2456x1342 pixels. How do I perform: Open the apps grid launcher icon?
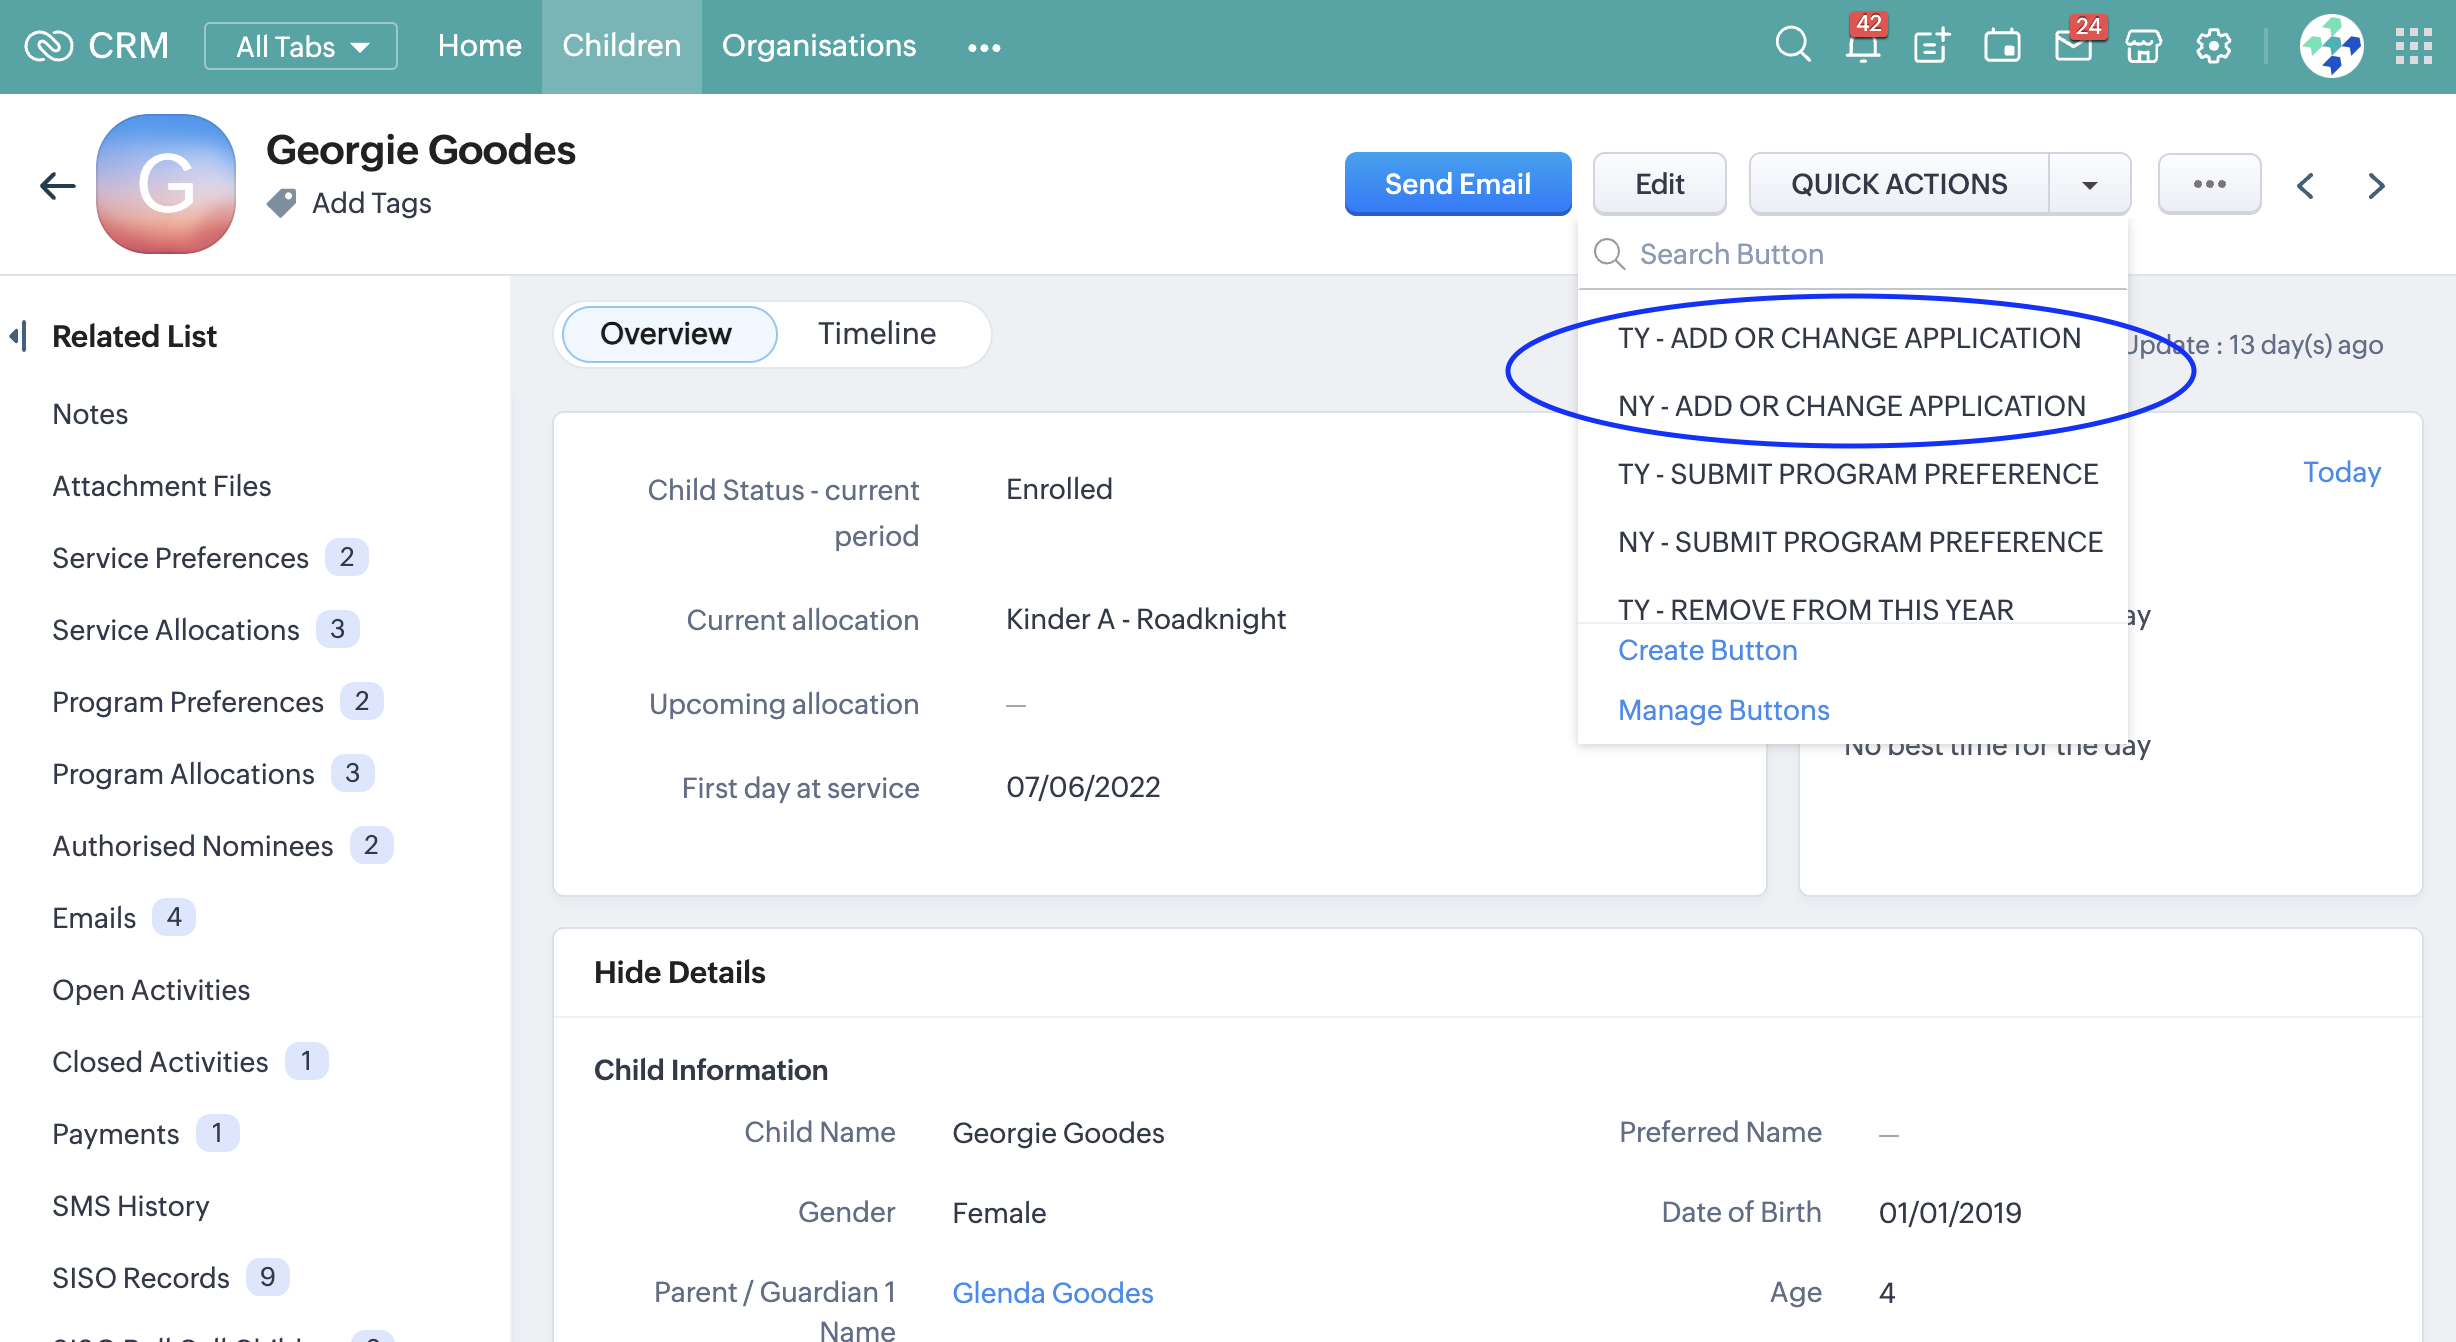(2414, 45)
